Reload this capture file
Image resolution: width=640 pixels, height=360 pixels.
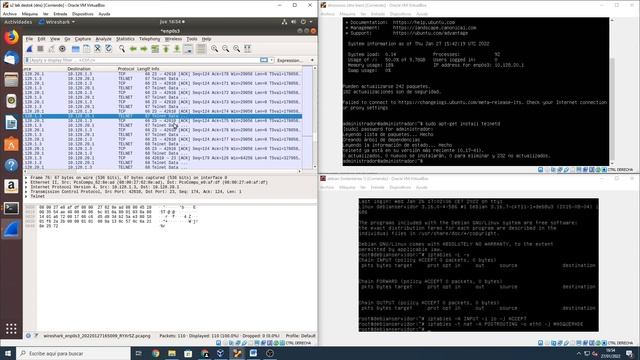click(109, 49)
